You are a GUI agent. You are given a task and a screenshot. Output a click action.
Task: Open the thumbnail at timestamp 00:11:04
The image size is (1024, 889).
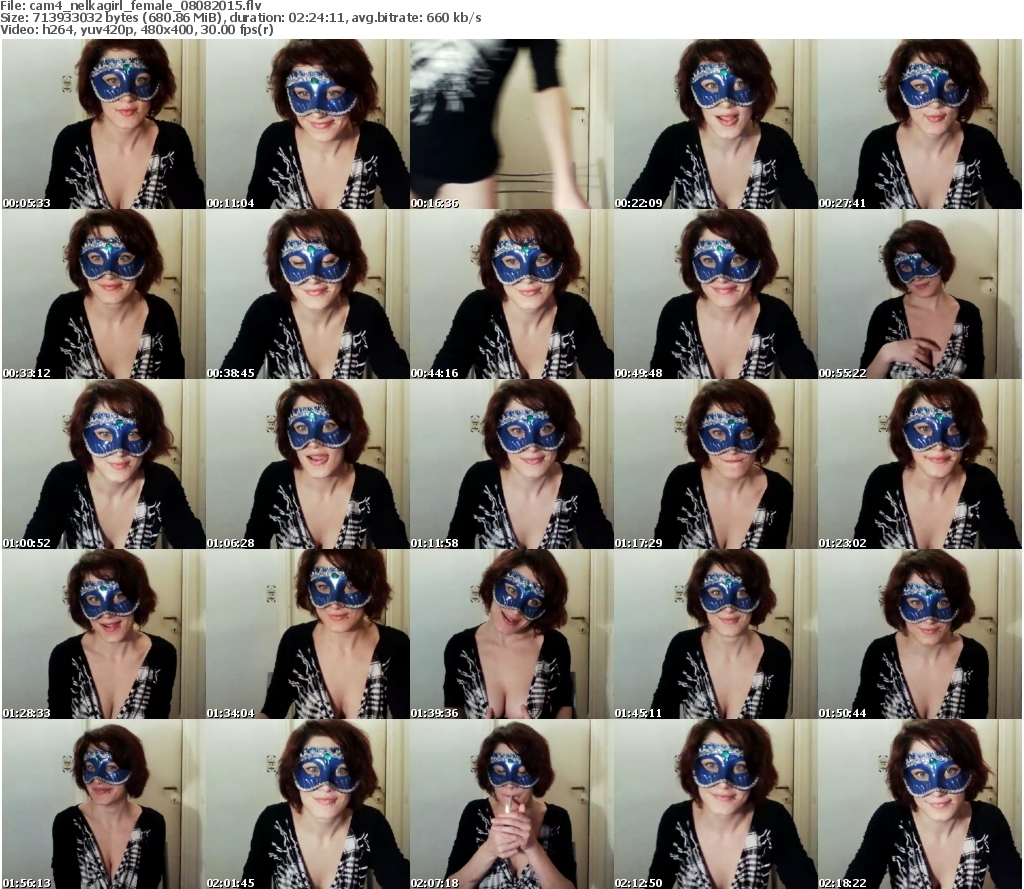[x=308, y=124]
